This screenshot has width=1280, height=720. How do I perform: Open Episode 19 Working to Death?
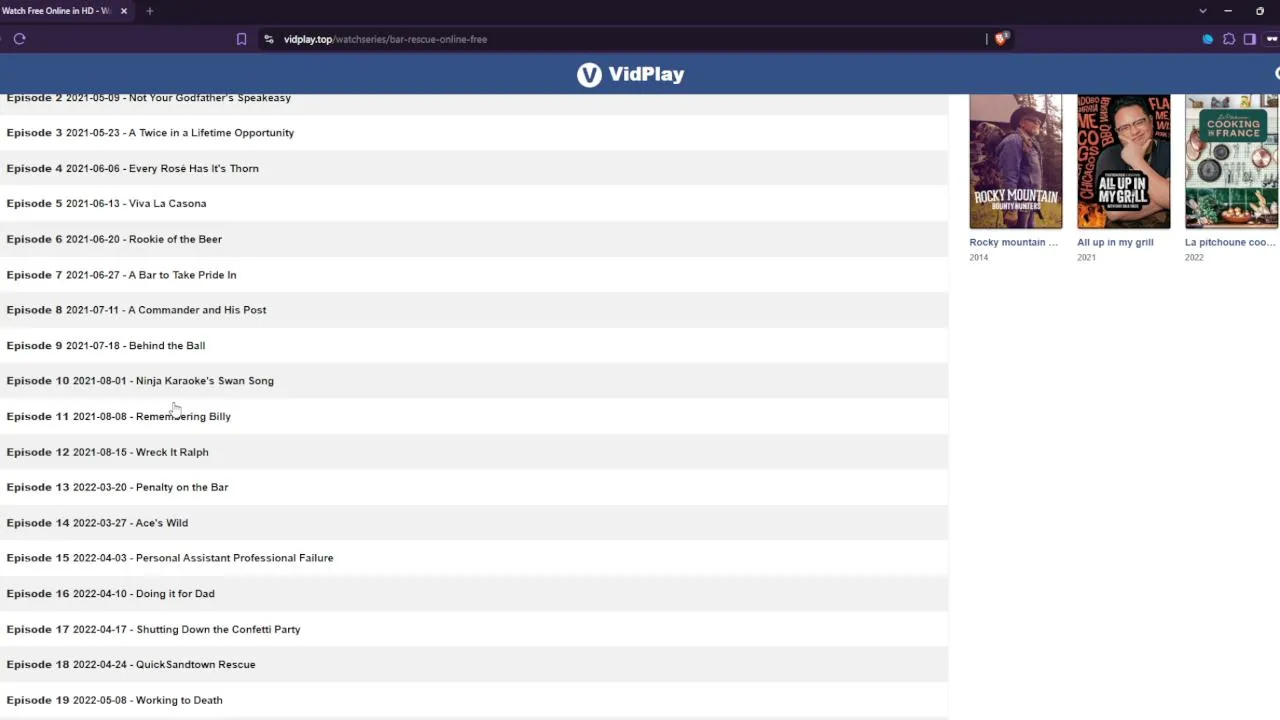(x=474, y=701)
